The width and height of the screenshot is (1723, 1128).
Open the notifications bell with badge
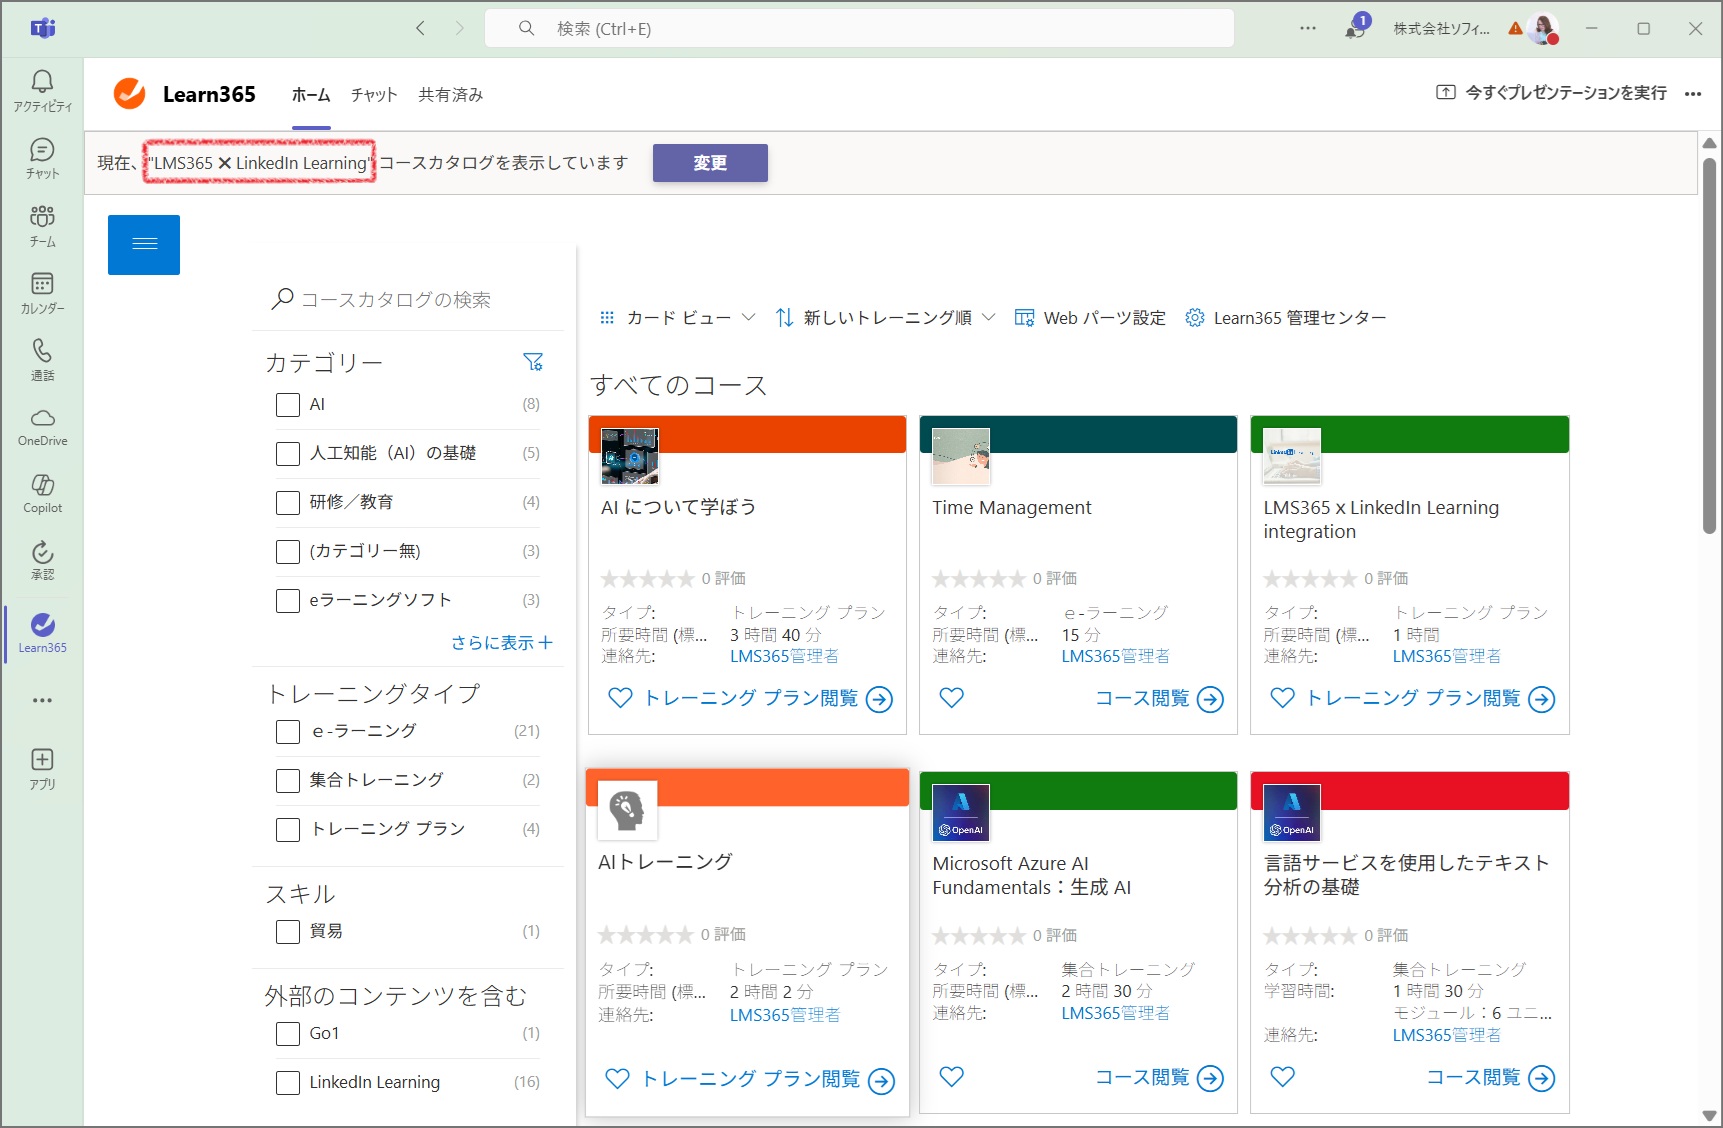pos(1357,27)
